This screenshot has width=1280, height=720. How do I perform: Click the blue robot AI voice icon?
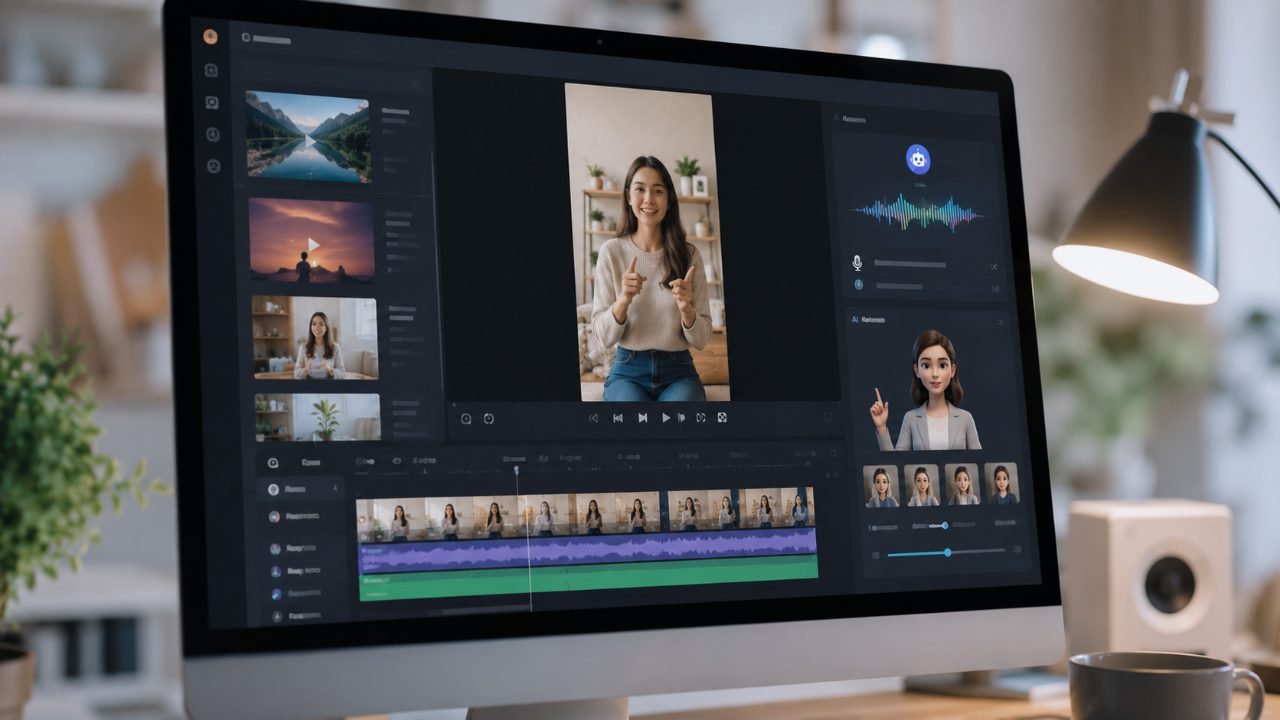(x=918, y=158)
